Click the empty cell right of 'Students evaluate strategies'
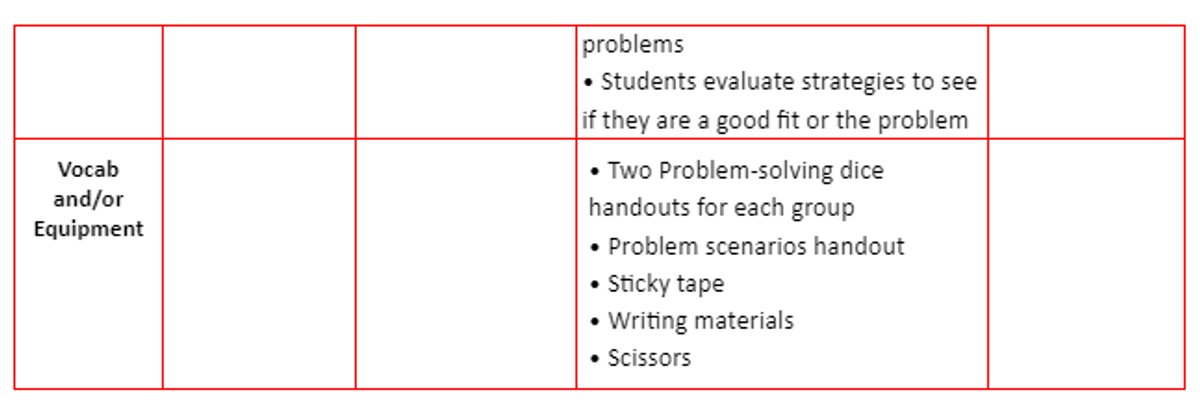 pos(1086,82)
